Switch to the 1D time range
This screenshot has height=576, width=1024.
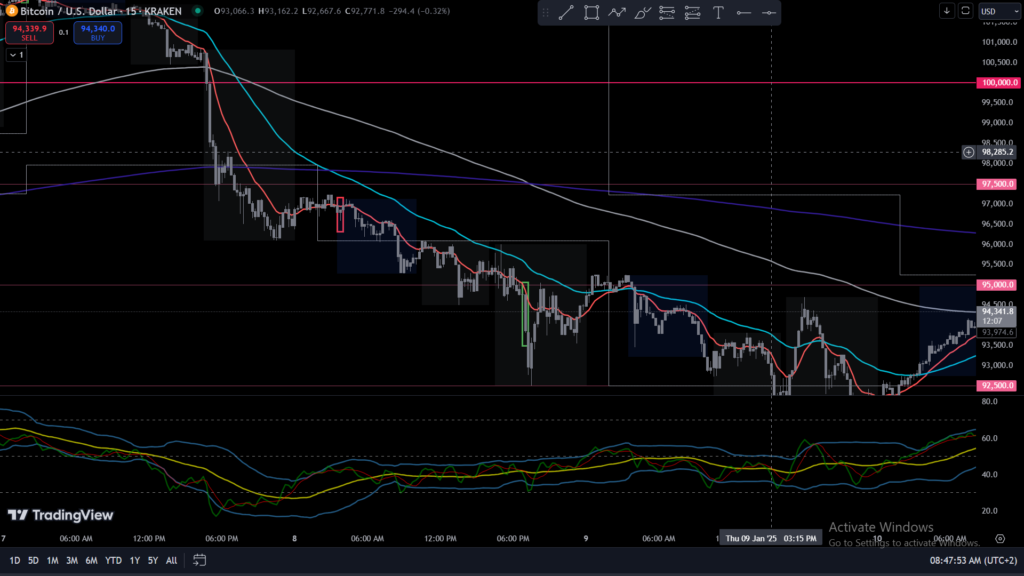point(15,560)
